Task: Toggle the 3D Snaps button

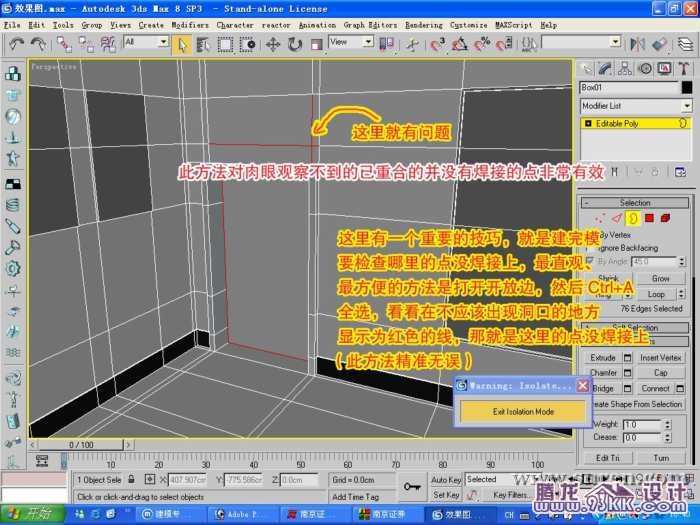Action: pos(438,44)
